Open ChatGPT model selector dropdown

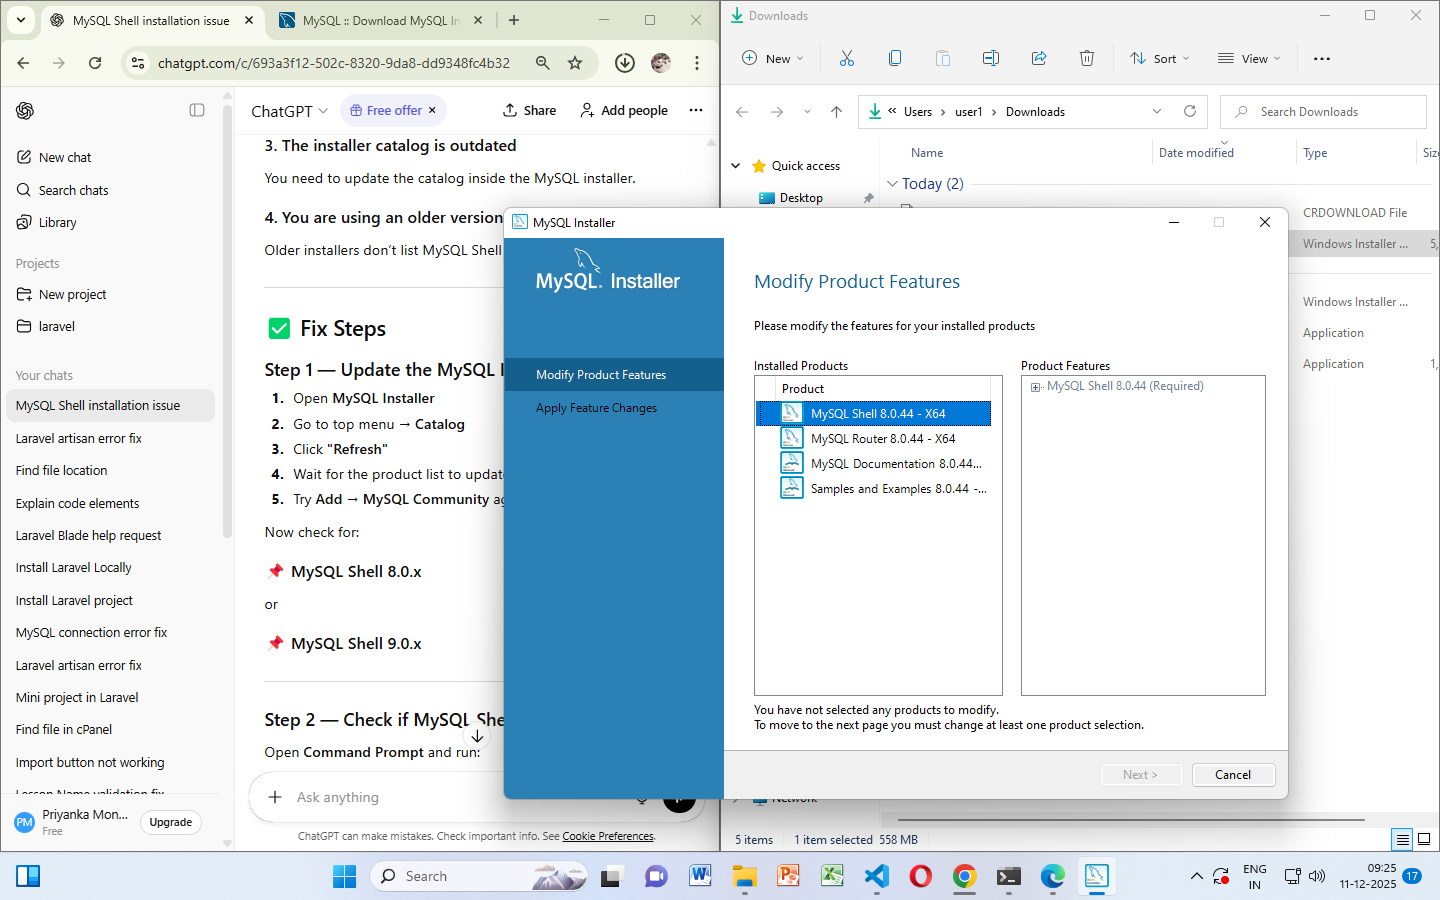pos(289,111)
